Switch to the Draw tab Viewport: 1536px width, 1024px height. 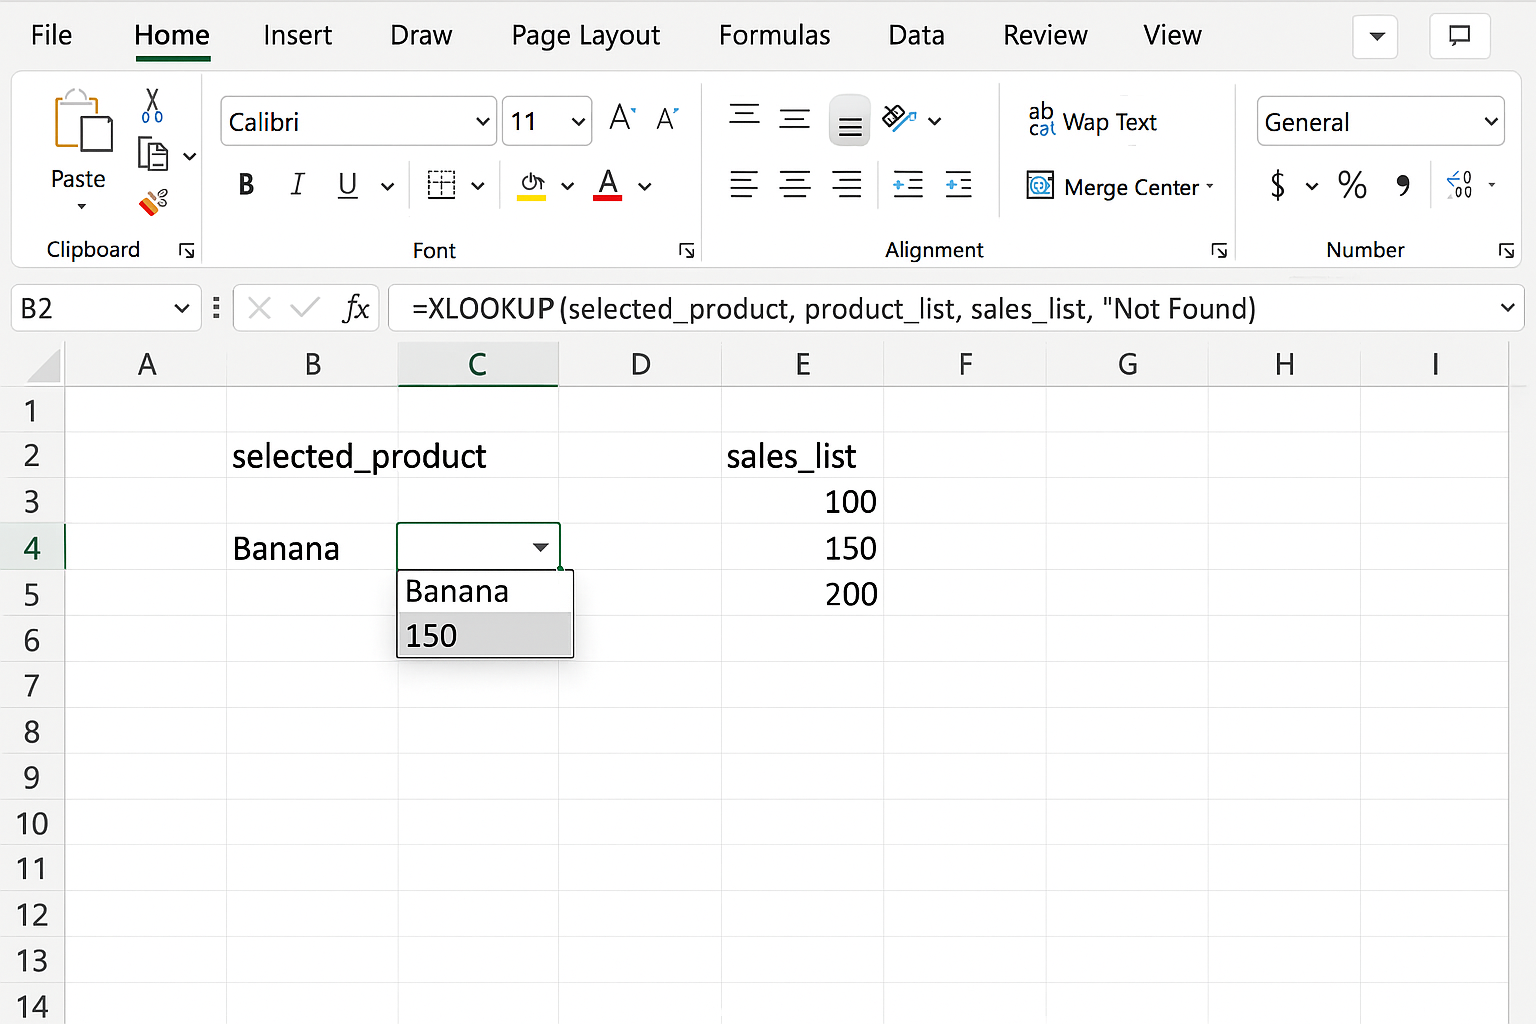421,35
